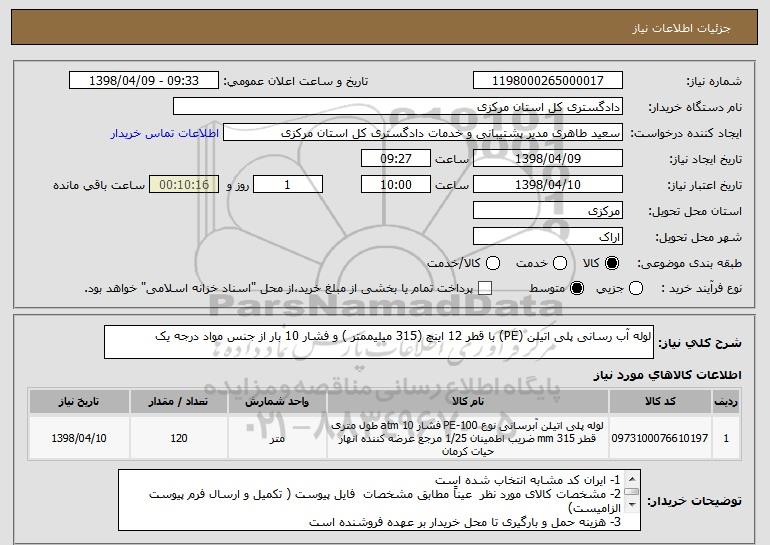Click the delivery province field مرکزی

click(548, 211)
